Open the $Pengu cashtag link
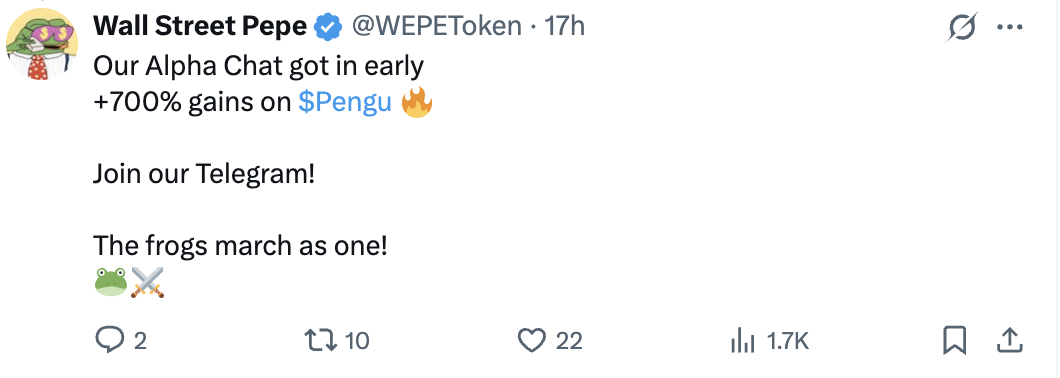The image size is (1060, 378). tap(345, 103)
